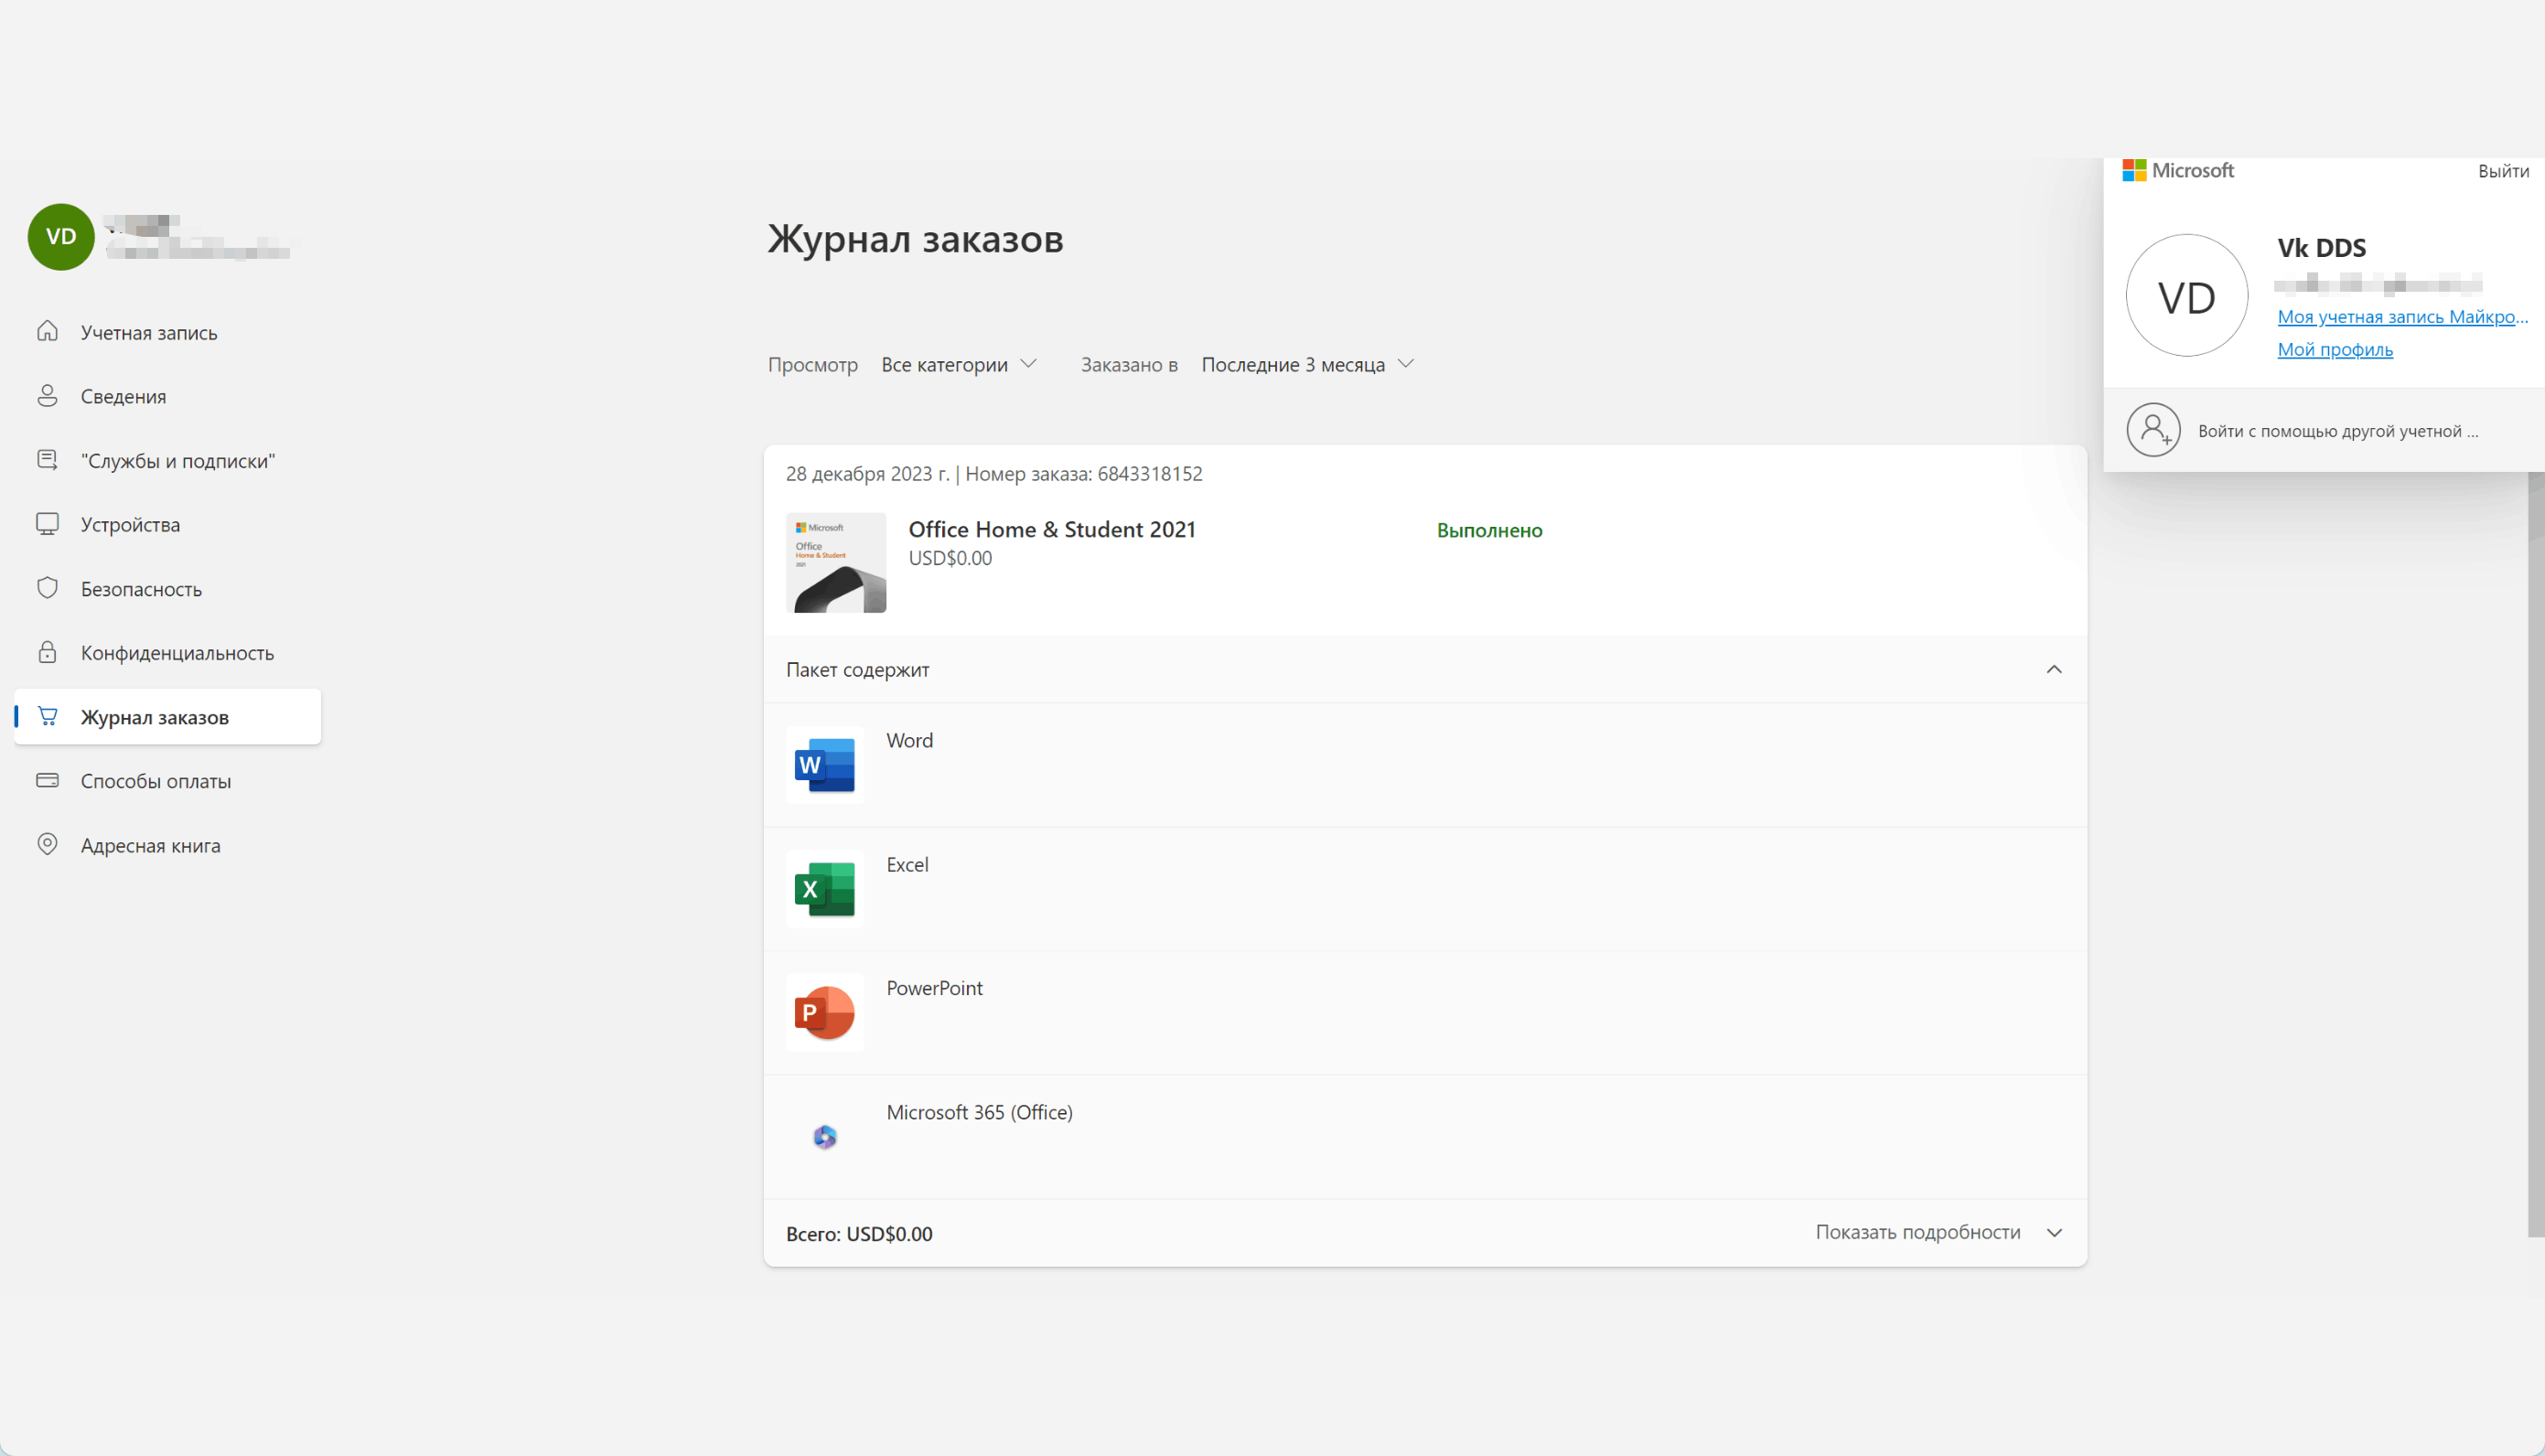Open the Office Home & Student product thumbnail
This screenshot has width=2545, height=1456.
pyautogui.click(x=836, y=563)
